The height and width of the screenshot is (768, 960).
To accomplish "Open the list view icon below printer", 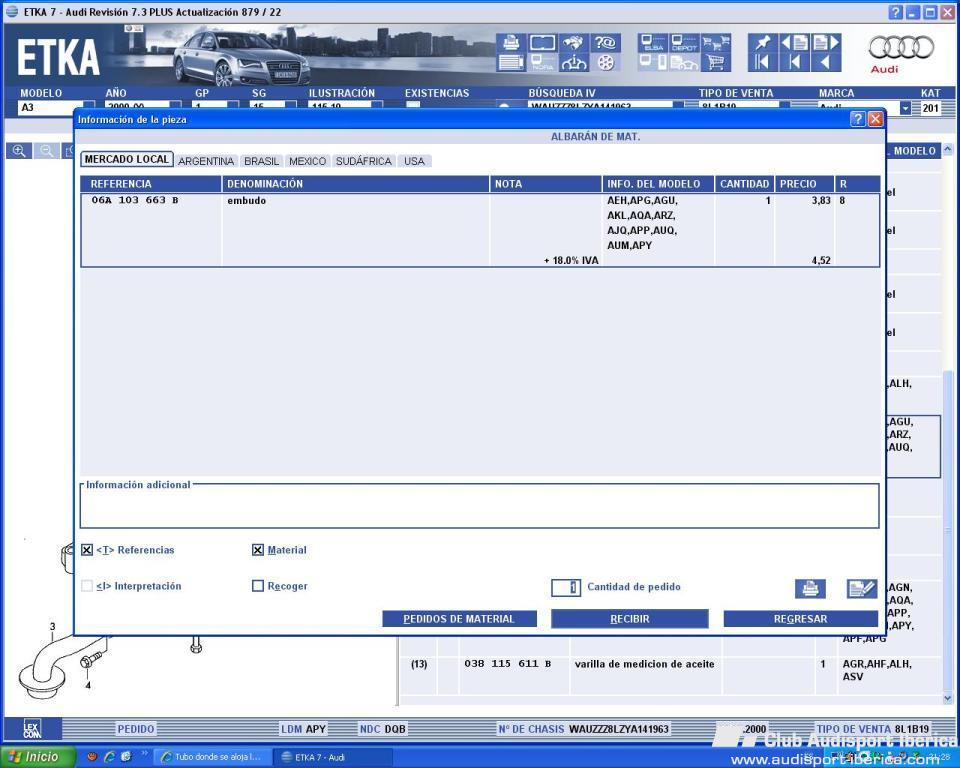I will 511,62.
